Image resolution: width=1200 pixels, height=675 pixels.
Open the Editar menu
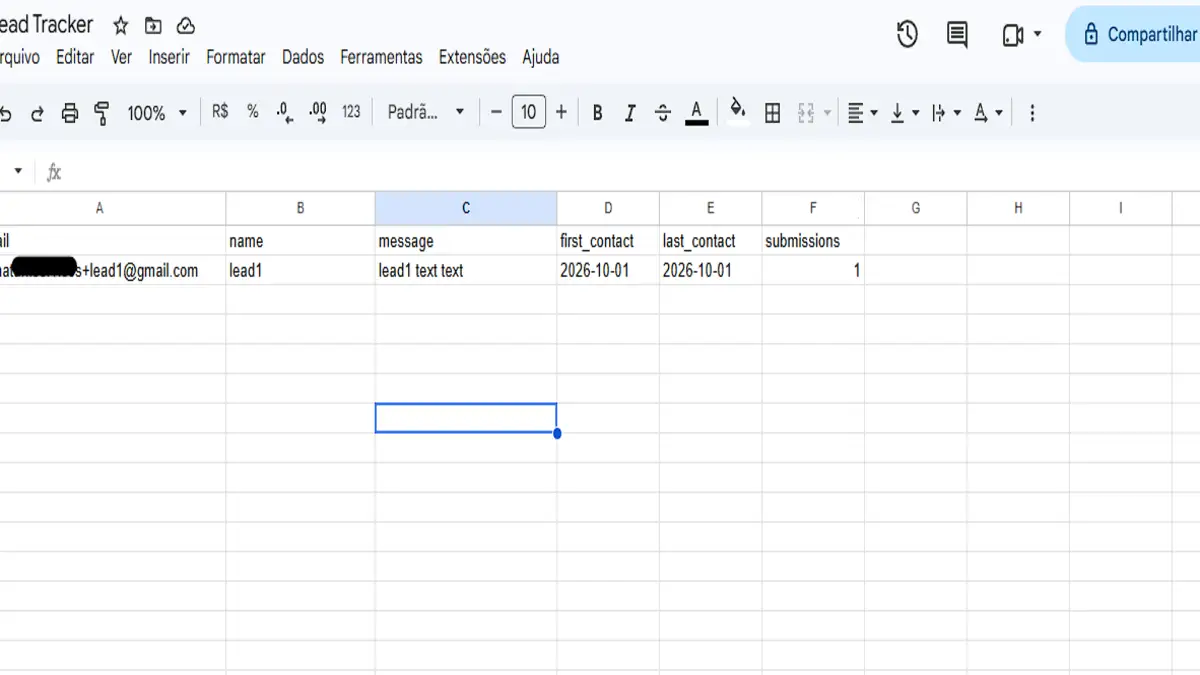(75, 57)
